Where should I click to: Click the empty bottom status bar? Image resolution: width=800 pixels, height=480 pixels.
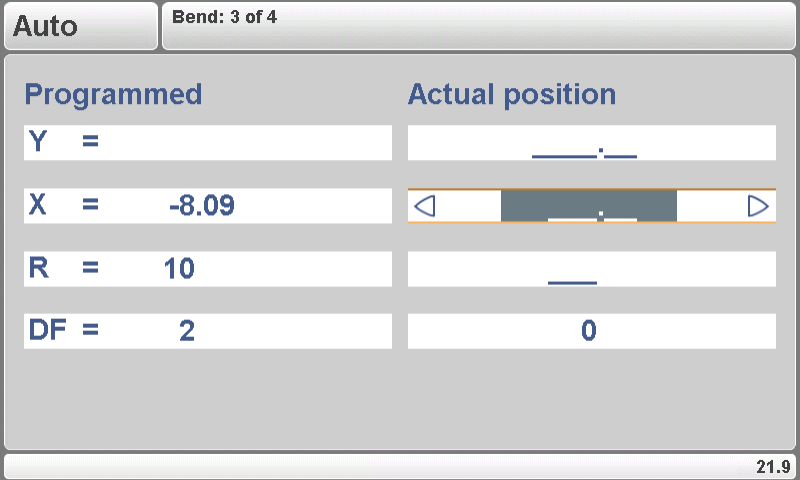[380, 467]
